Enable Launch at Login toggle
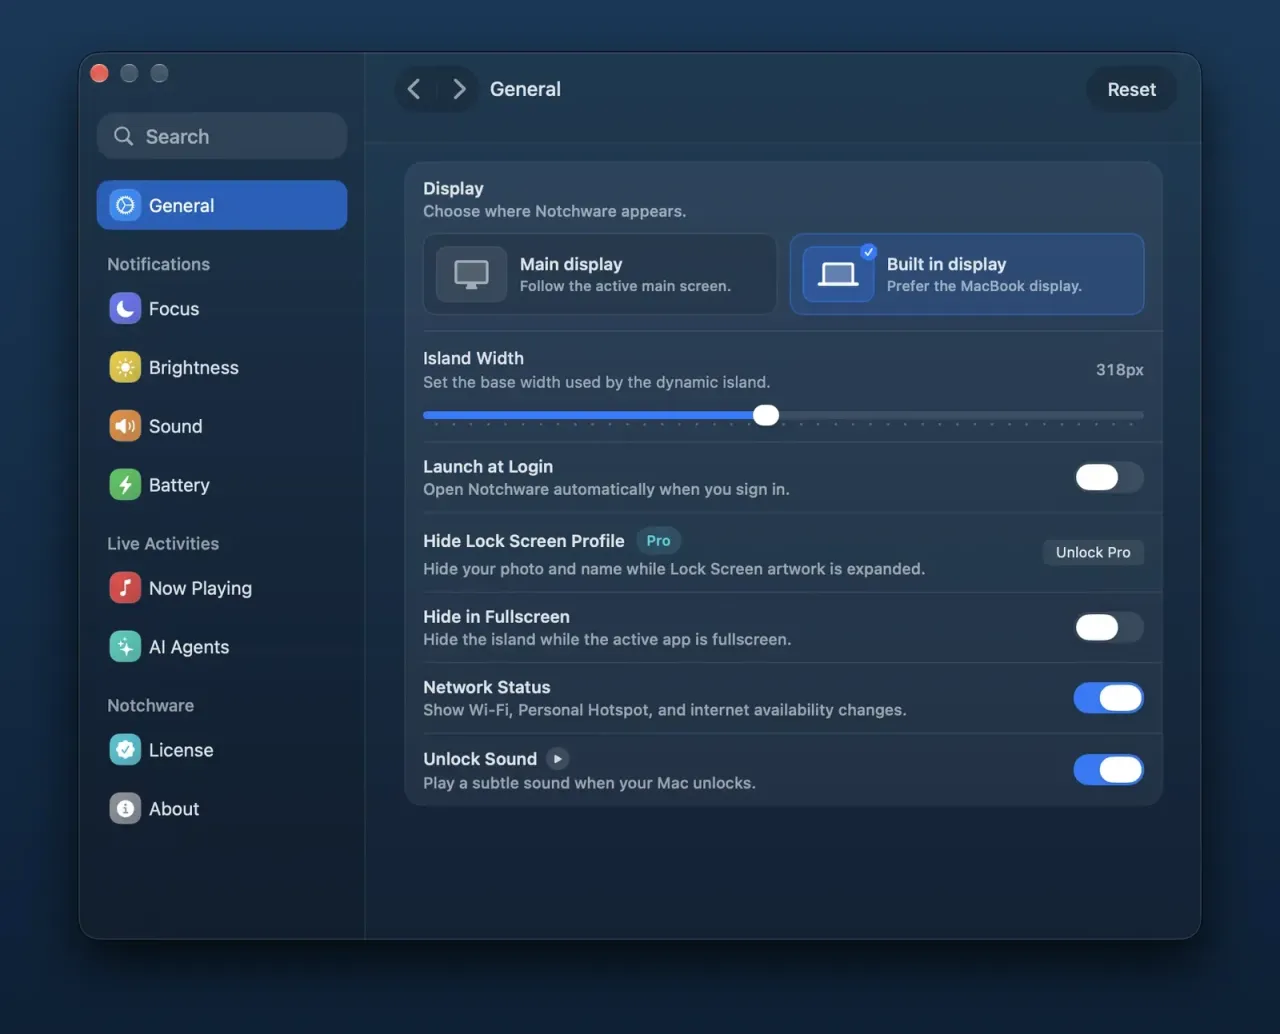1280x1034 pixels. (x=1108, y=477)
